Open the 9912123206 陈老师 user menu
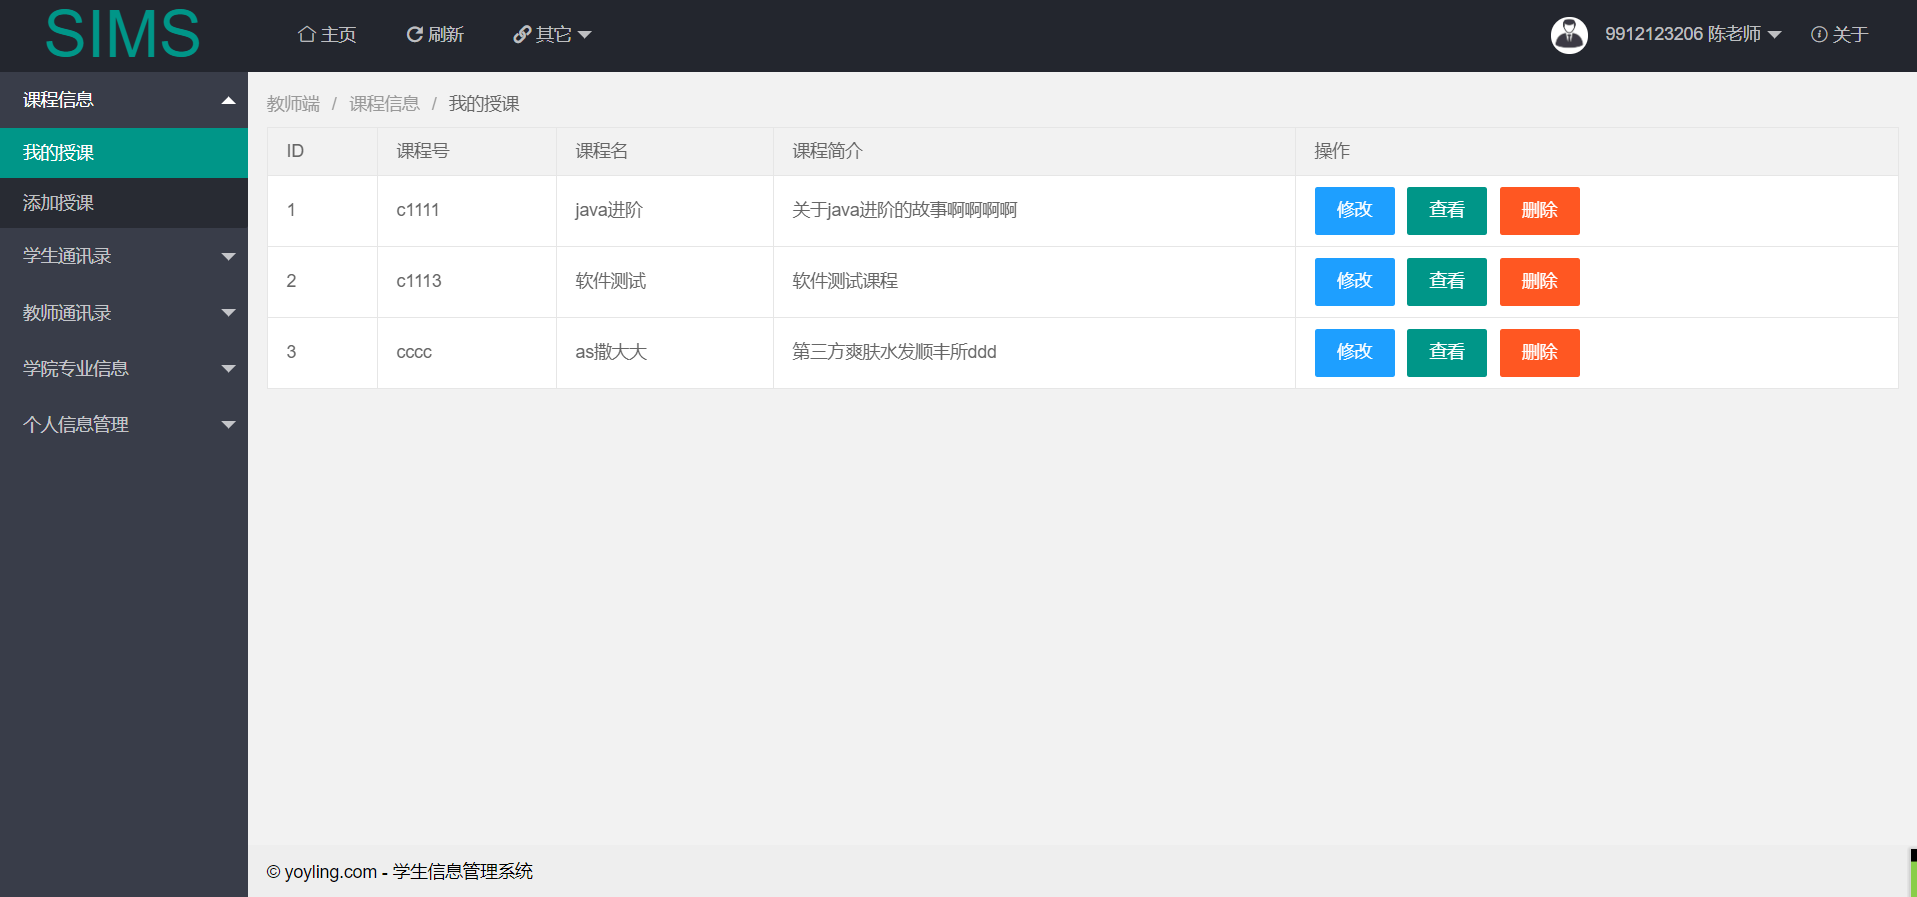1917x897 pixels. pyautogui.click(x=1693, y=34)
